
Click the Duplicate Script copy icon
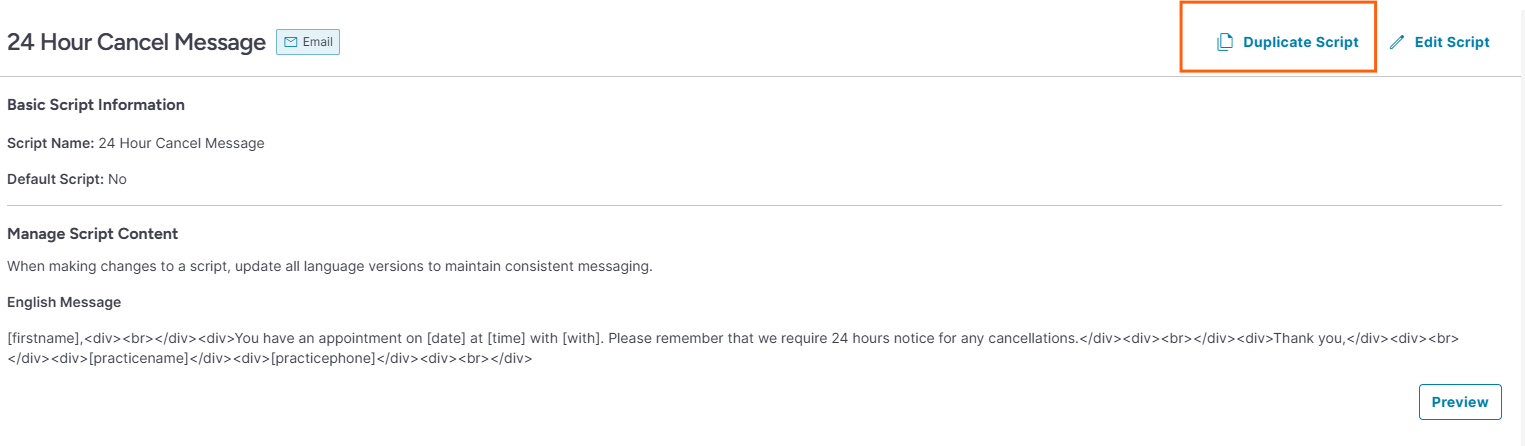(1224, 42)
